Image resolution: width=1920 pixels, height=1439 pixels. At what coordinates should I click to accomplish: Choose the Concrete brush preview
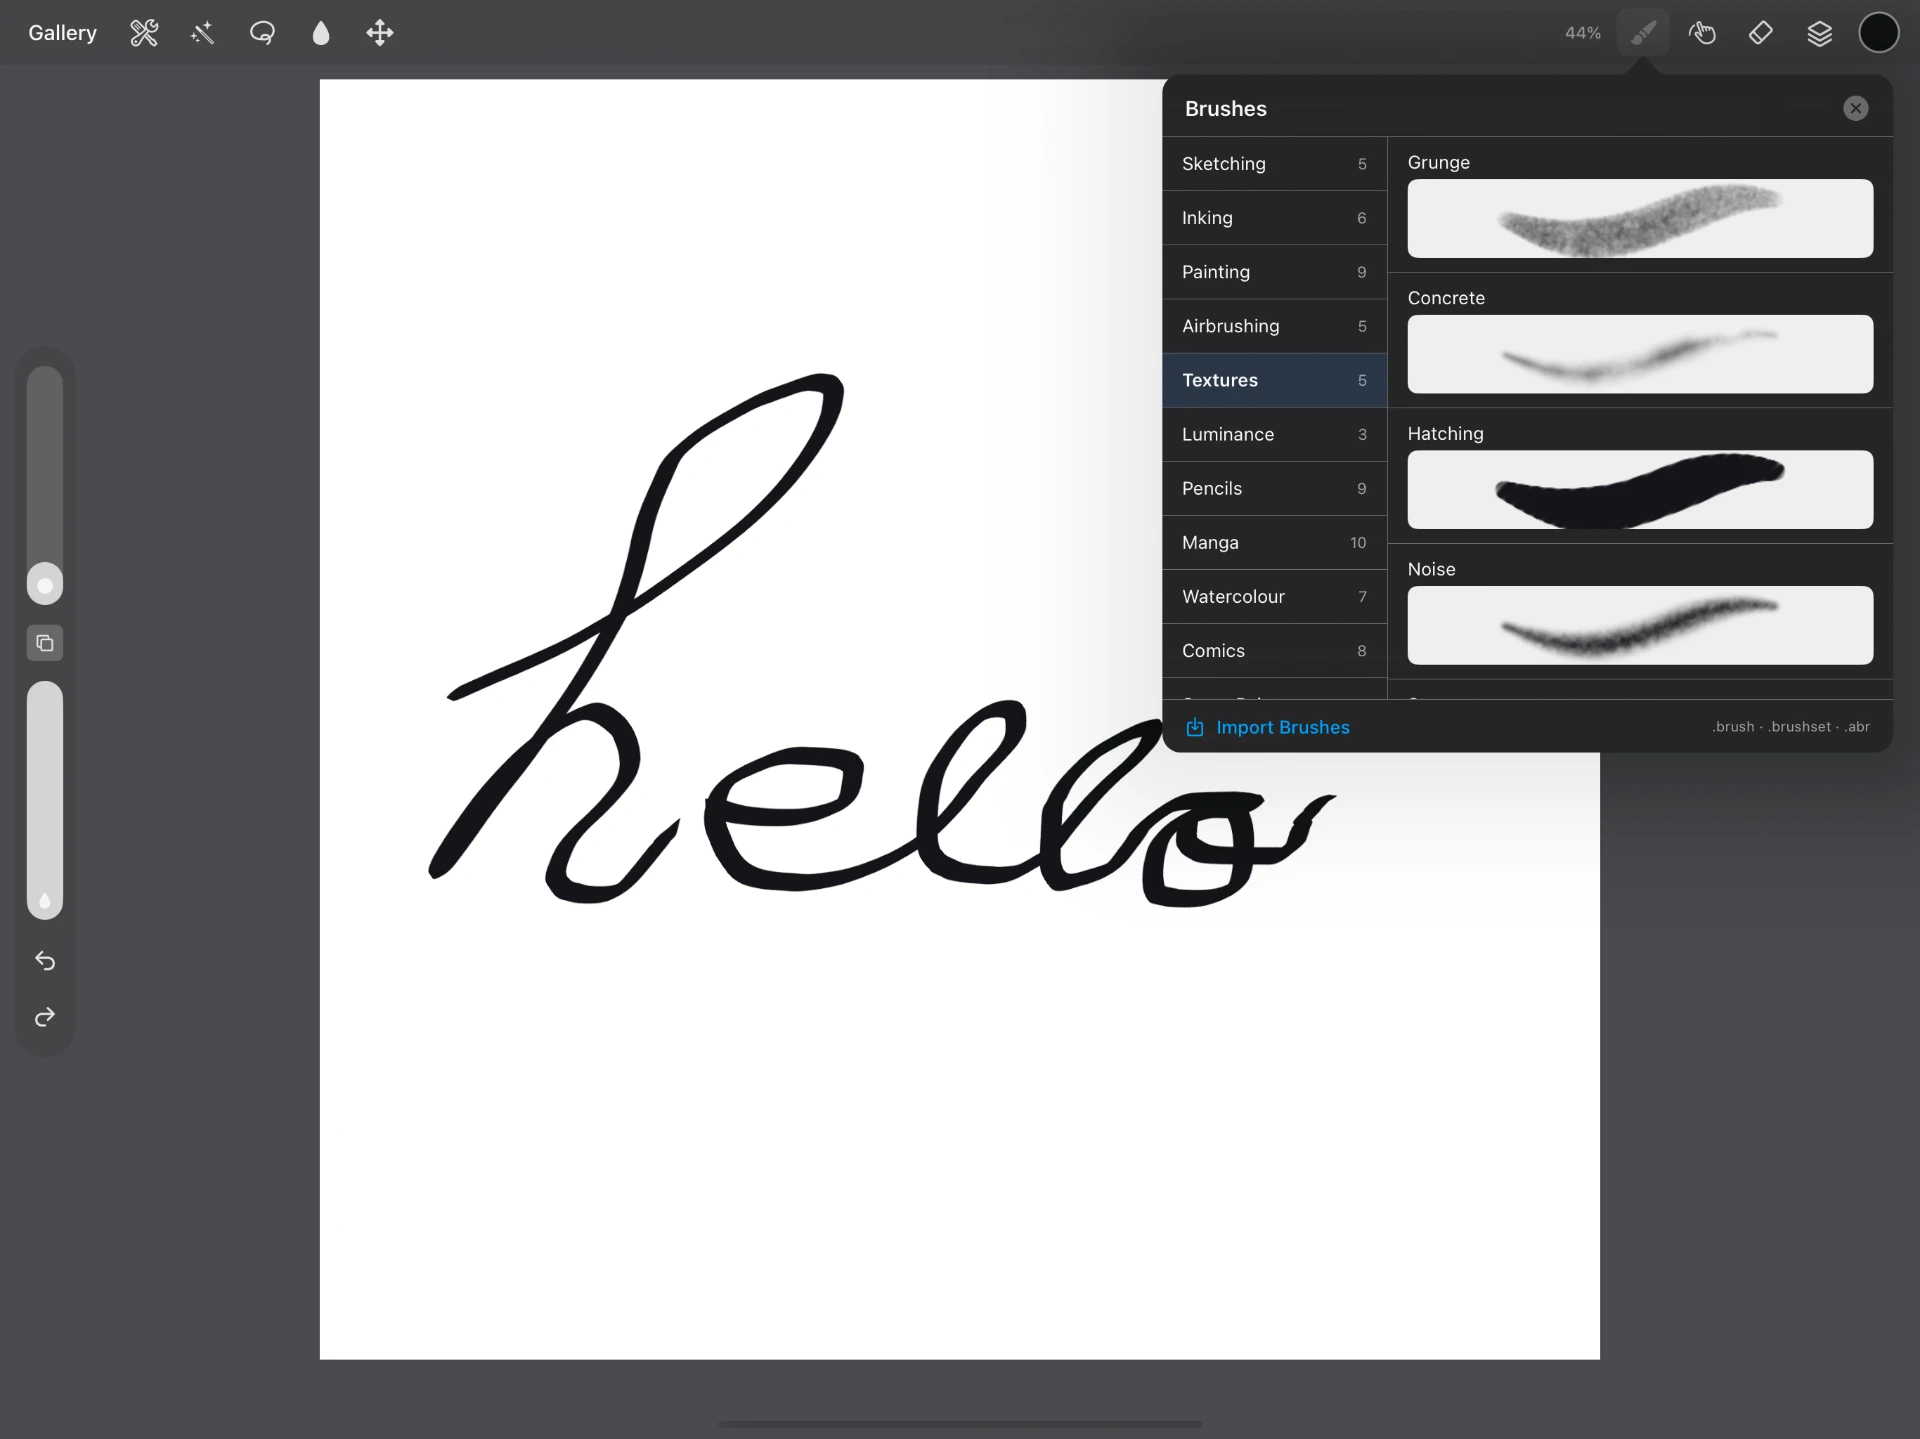(1640, 354)
